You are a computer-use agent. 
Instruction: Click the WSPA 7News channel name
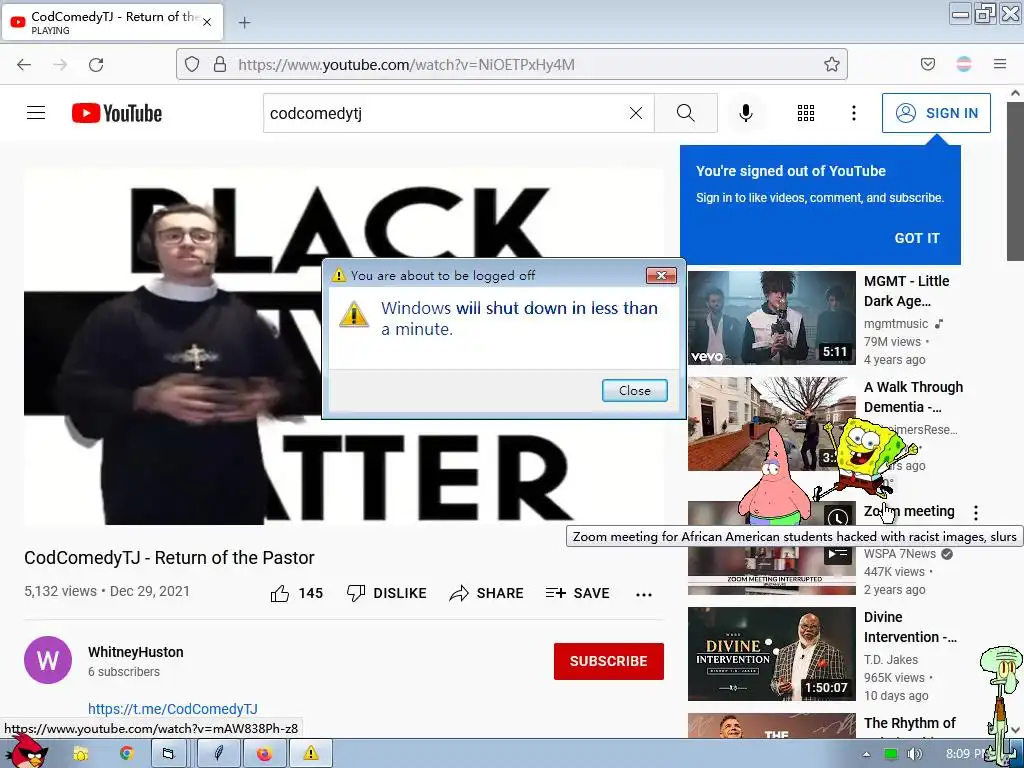[x=900, y=554]
